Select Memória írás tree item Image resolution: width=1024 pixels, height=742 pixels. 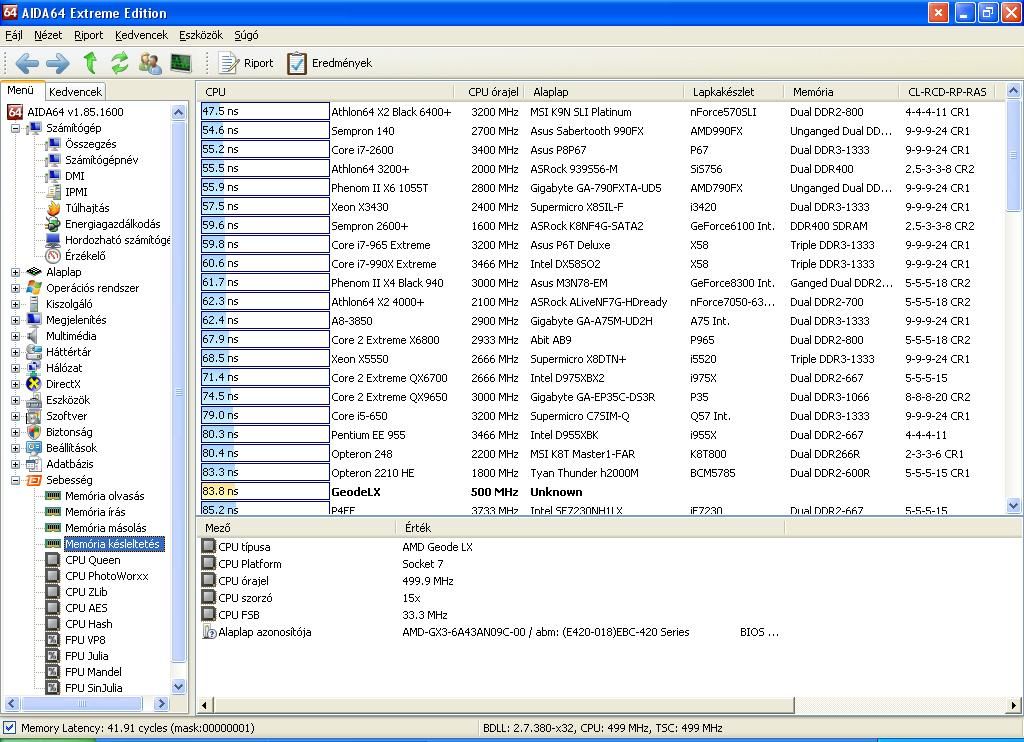click(95, 512)
